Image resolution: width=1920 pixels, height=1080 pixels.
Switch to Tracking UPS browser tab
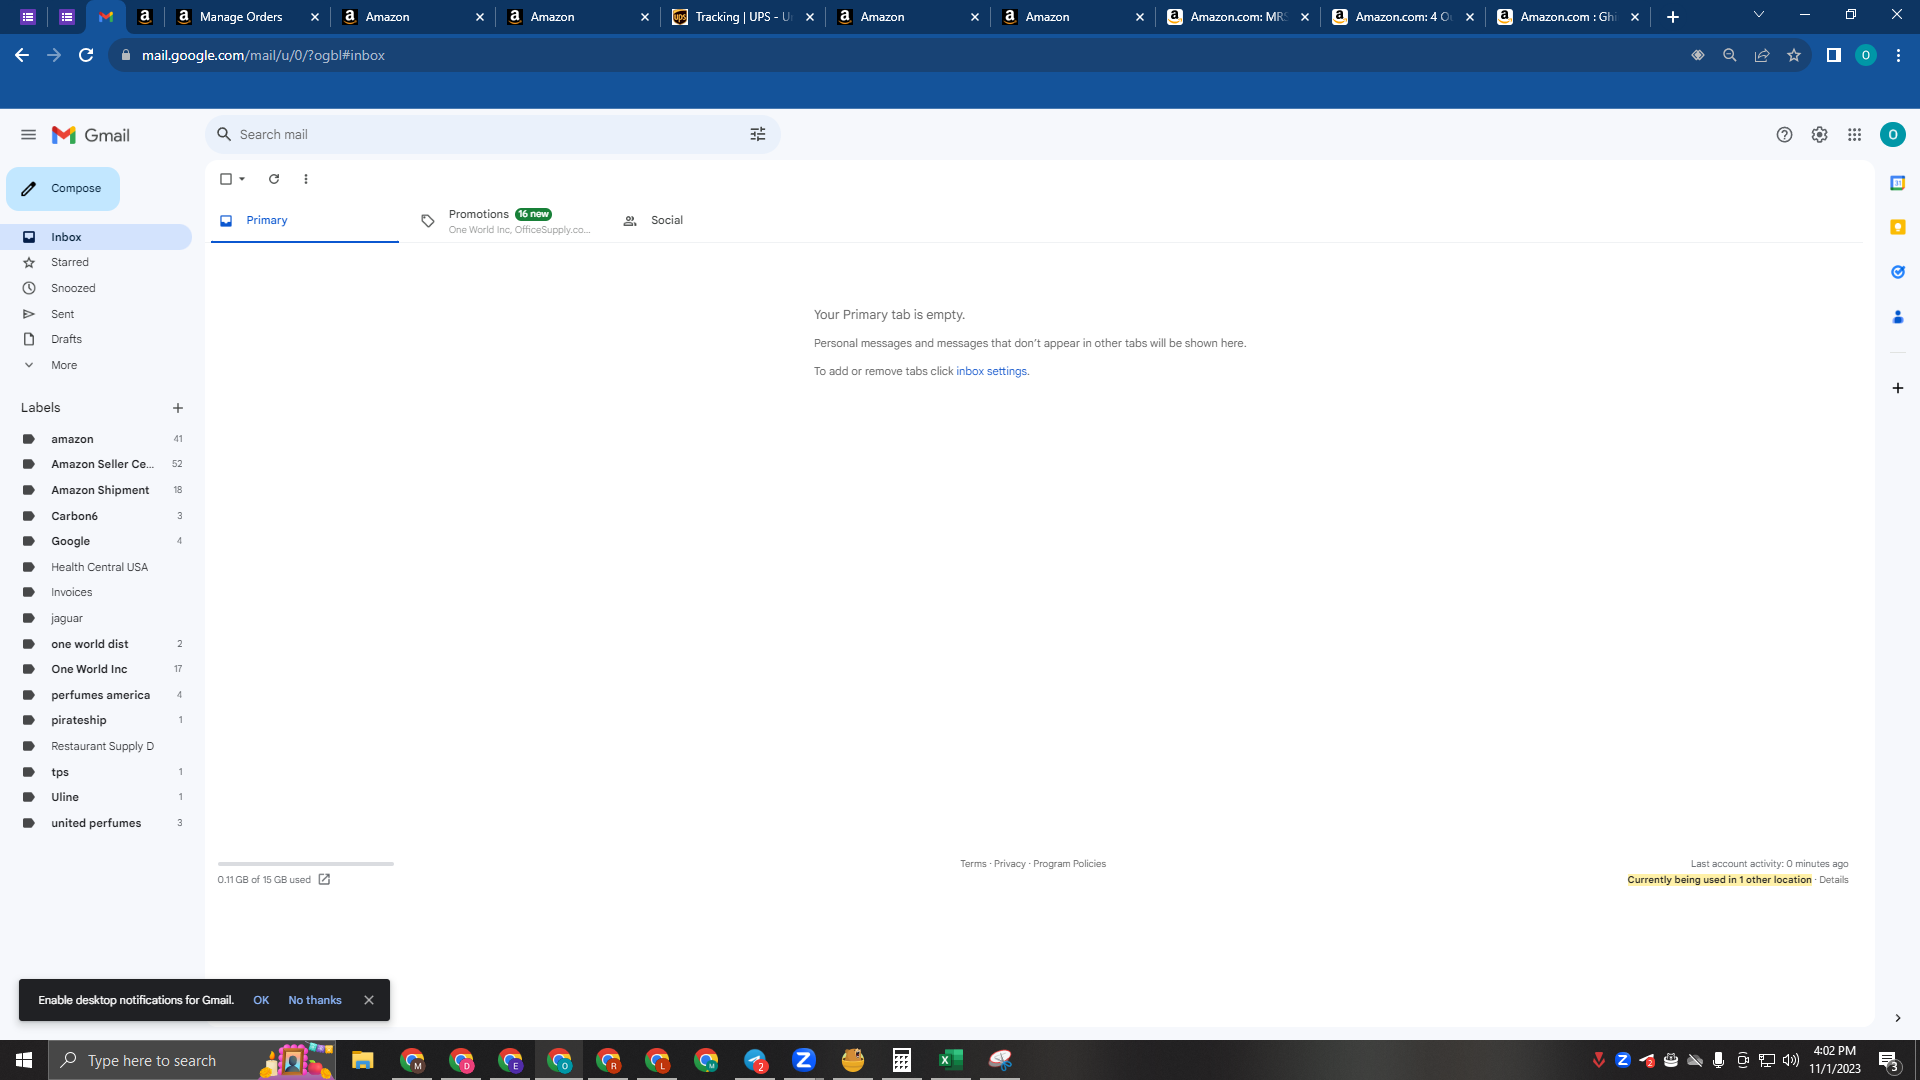point(742,17)
